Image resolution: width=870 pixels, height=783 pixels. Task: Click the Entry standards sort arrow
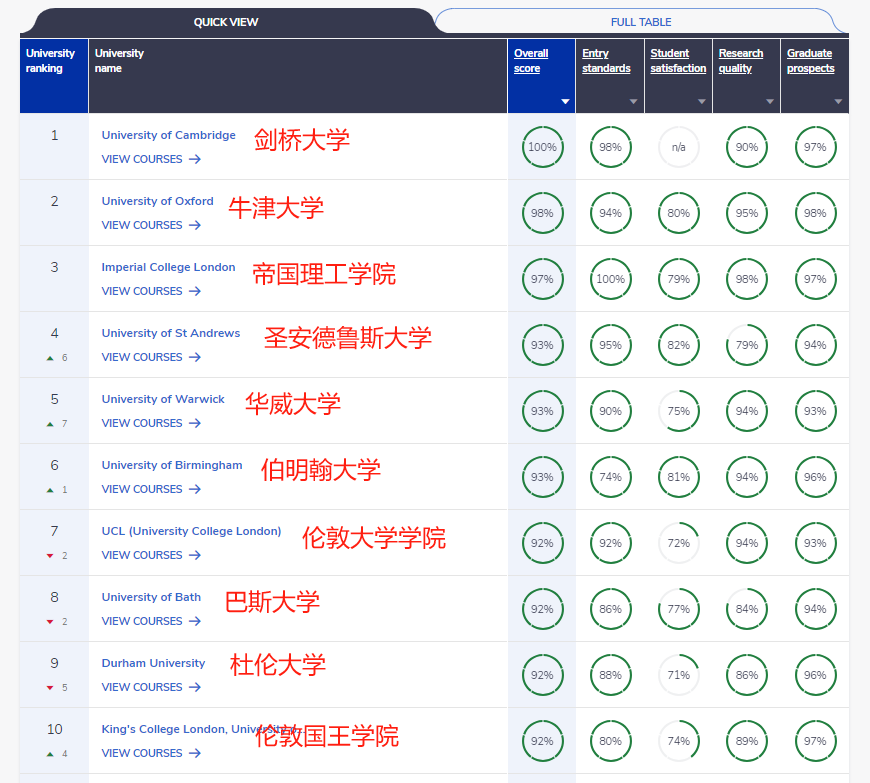click(x=634, y=102)
